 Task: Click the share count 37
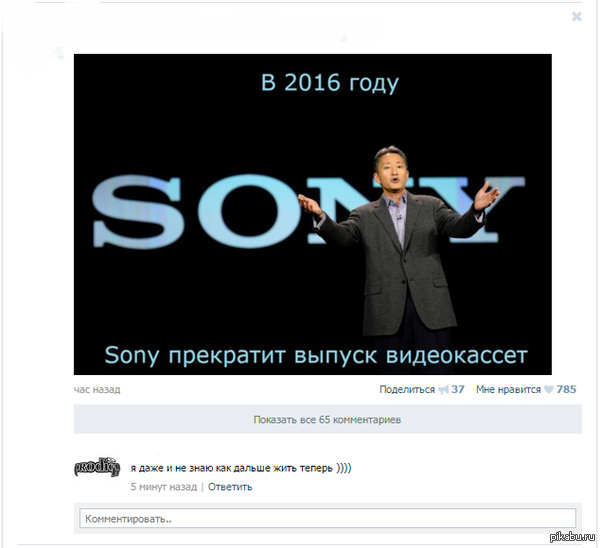(x=458, y=390)
